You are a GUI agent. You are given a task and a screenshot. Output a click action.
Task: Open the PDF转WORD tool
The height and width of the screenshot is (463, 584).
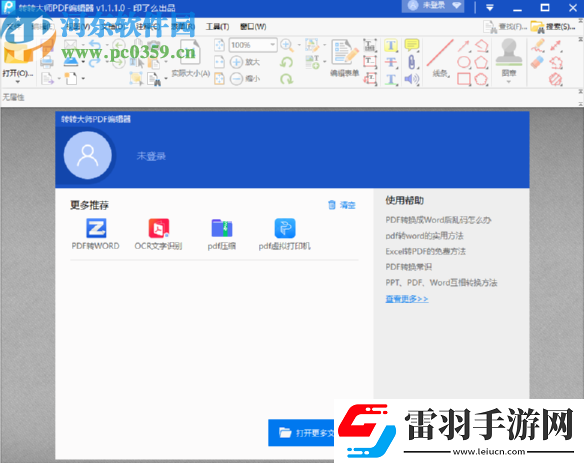(96, 234)
